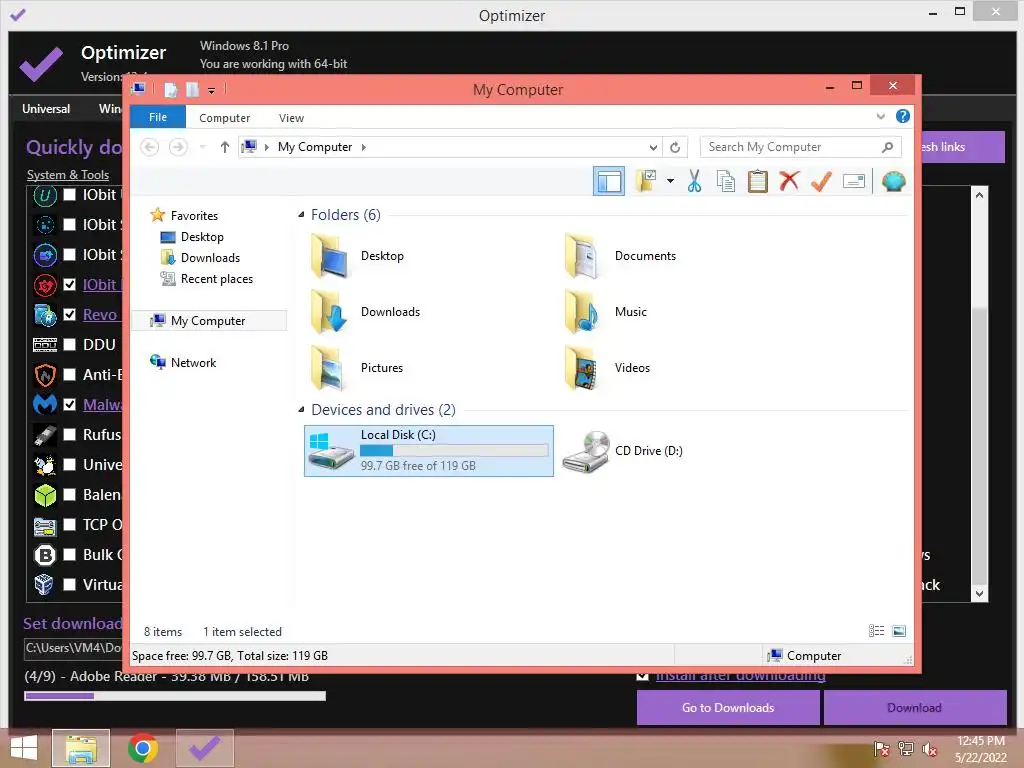Check the TCP O checkbox in Optimizer
Viewport: 1024px width, 768px height.
69,524
